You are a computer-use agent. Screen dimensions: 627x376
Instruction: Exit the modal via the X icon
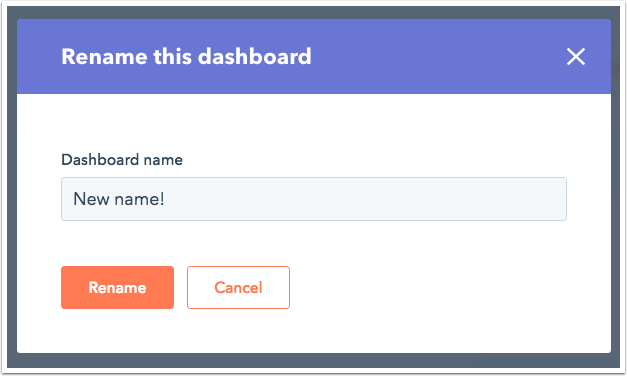point(576,56)
